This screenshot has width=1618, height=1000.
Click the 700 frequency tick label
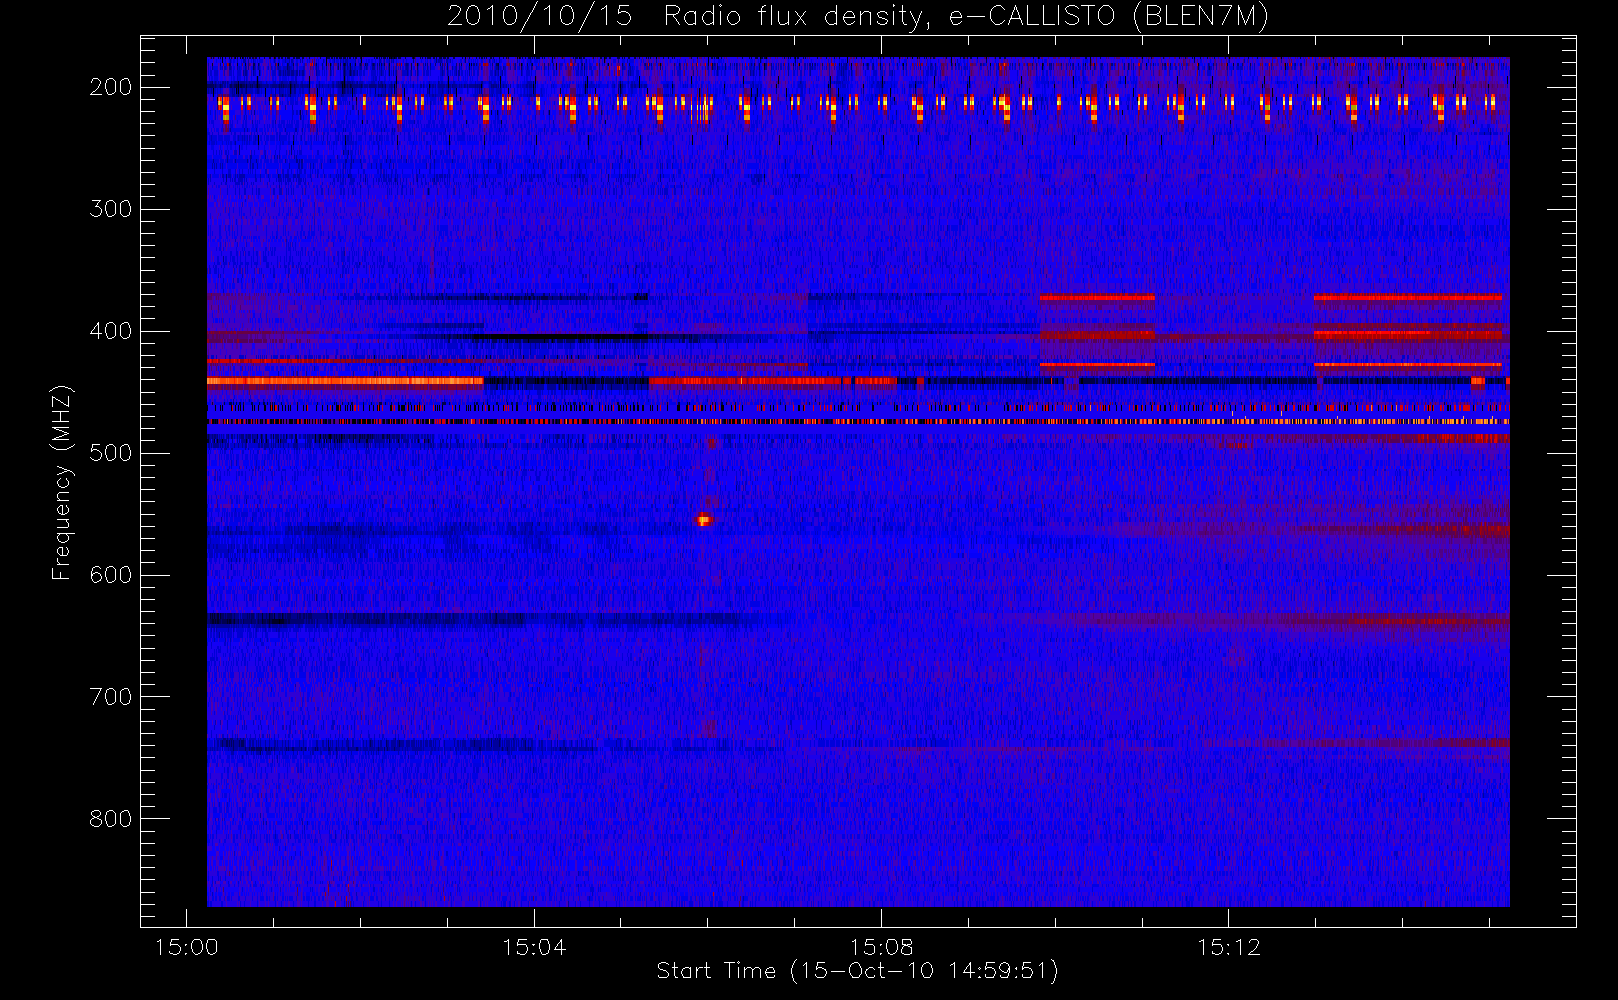110,697
